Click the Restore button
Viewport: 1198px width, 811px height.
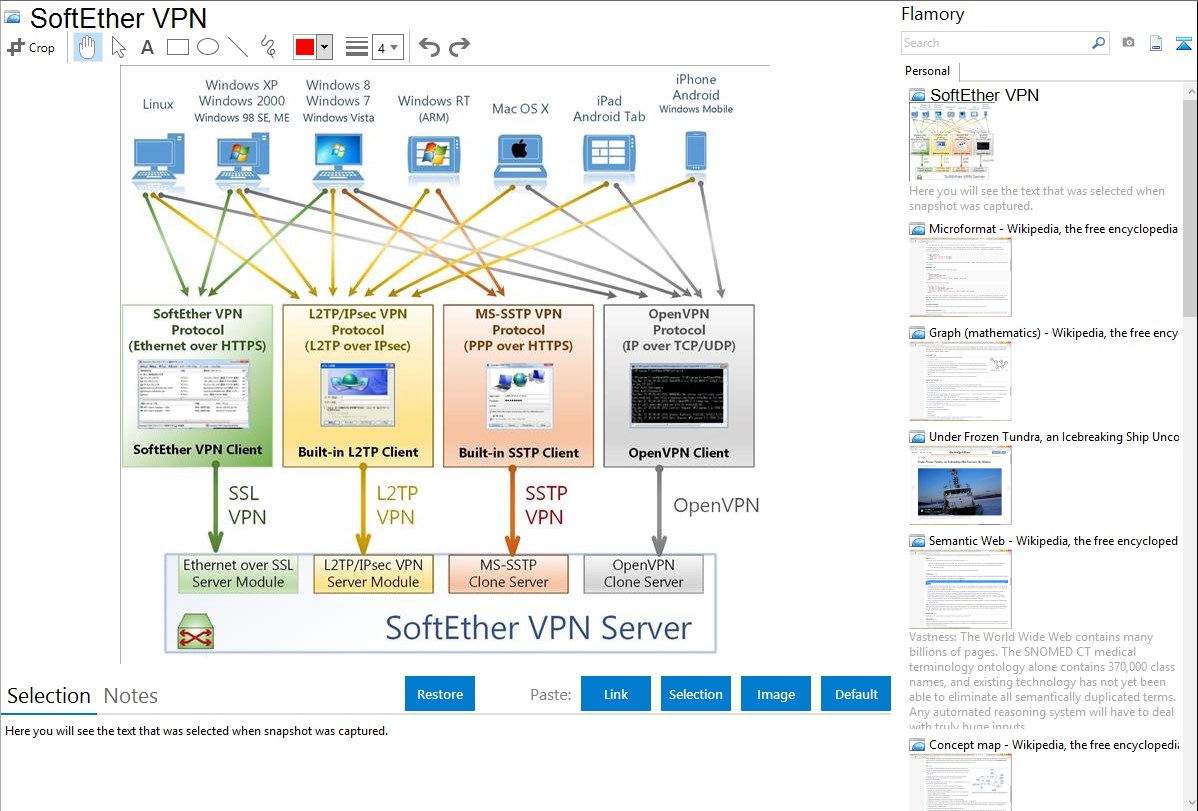point(440,694)
